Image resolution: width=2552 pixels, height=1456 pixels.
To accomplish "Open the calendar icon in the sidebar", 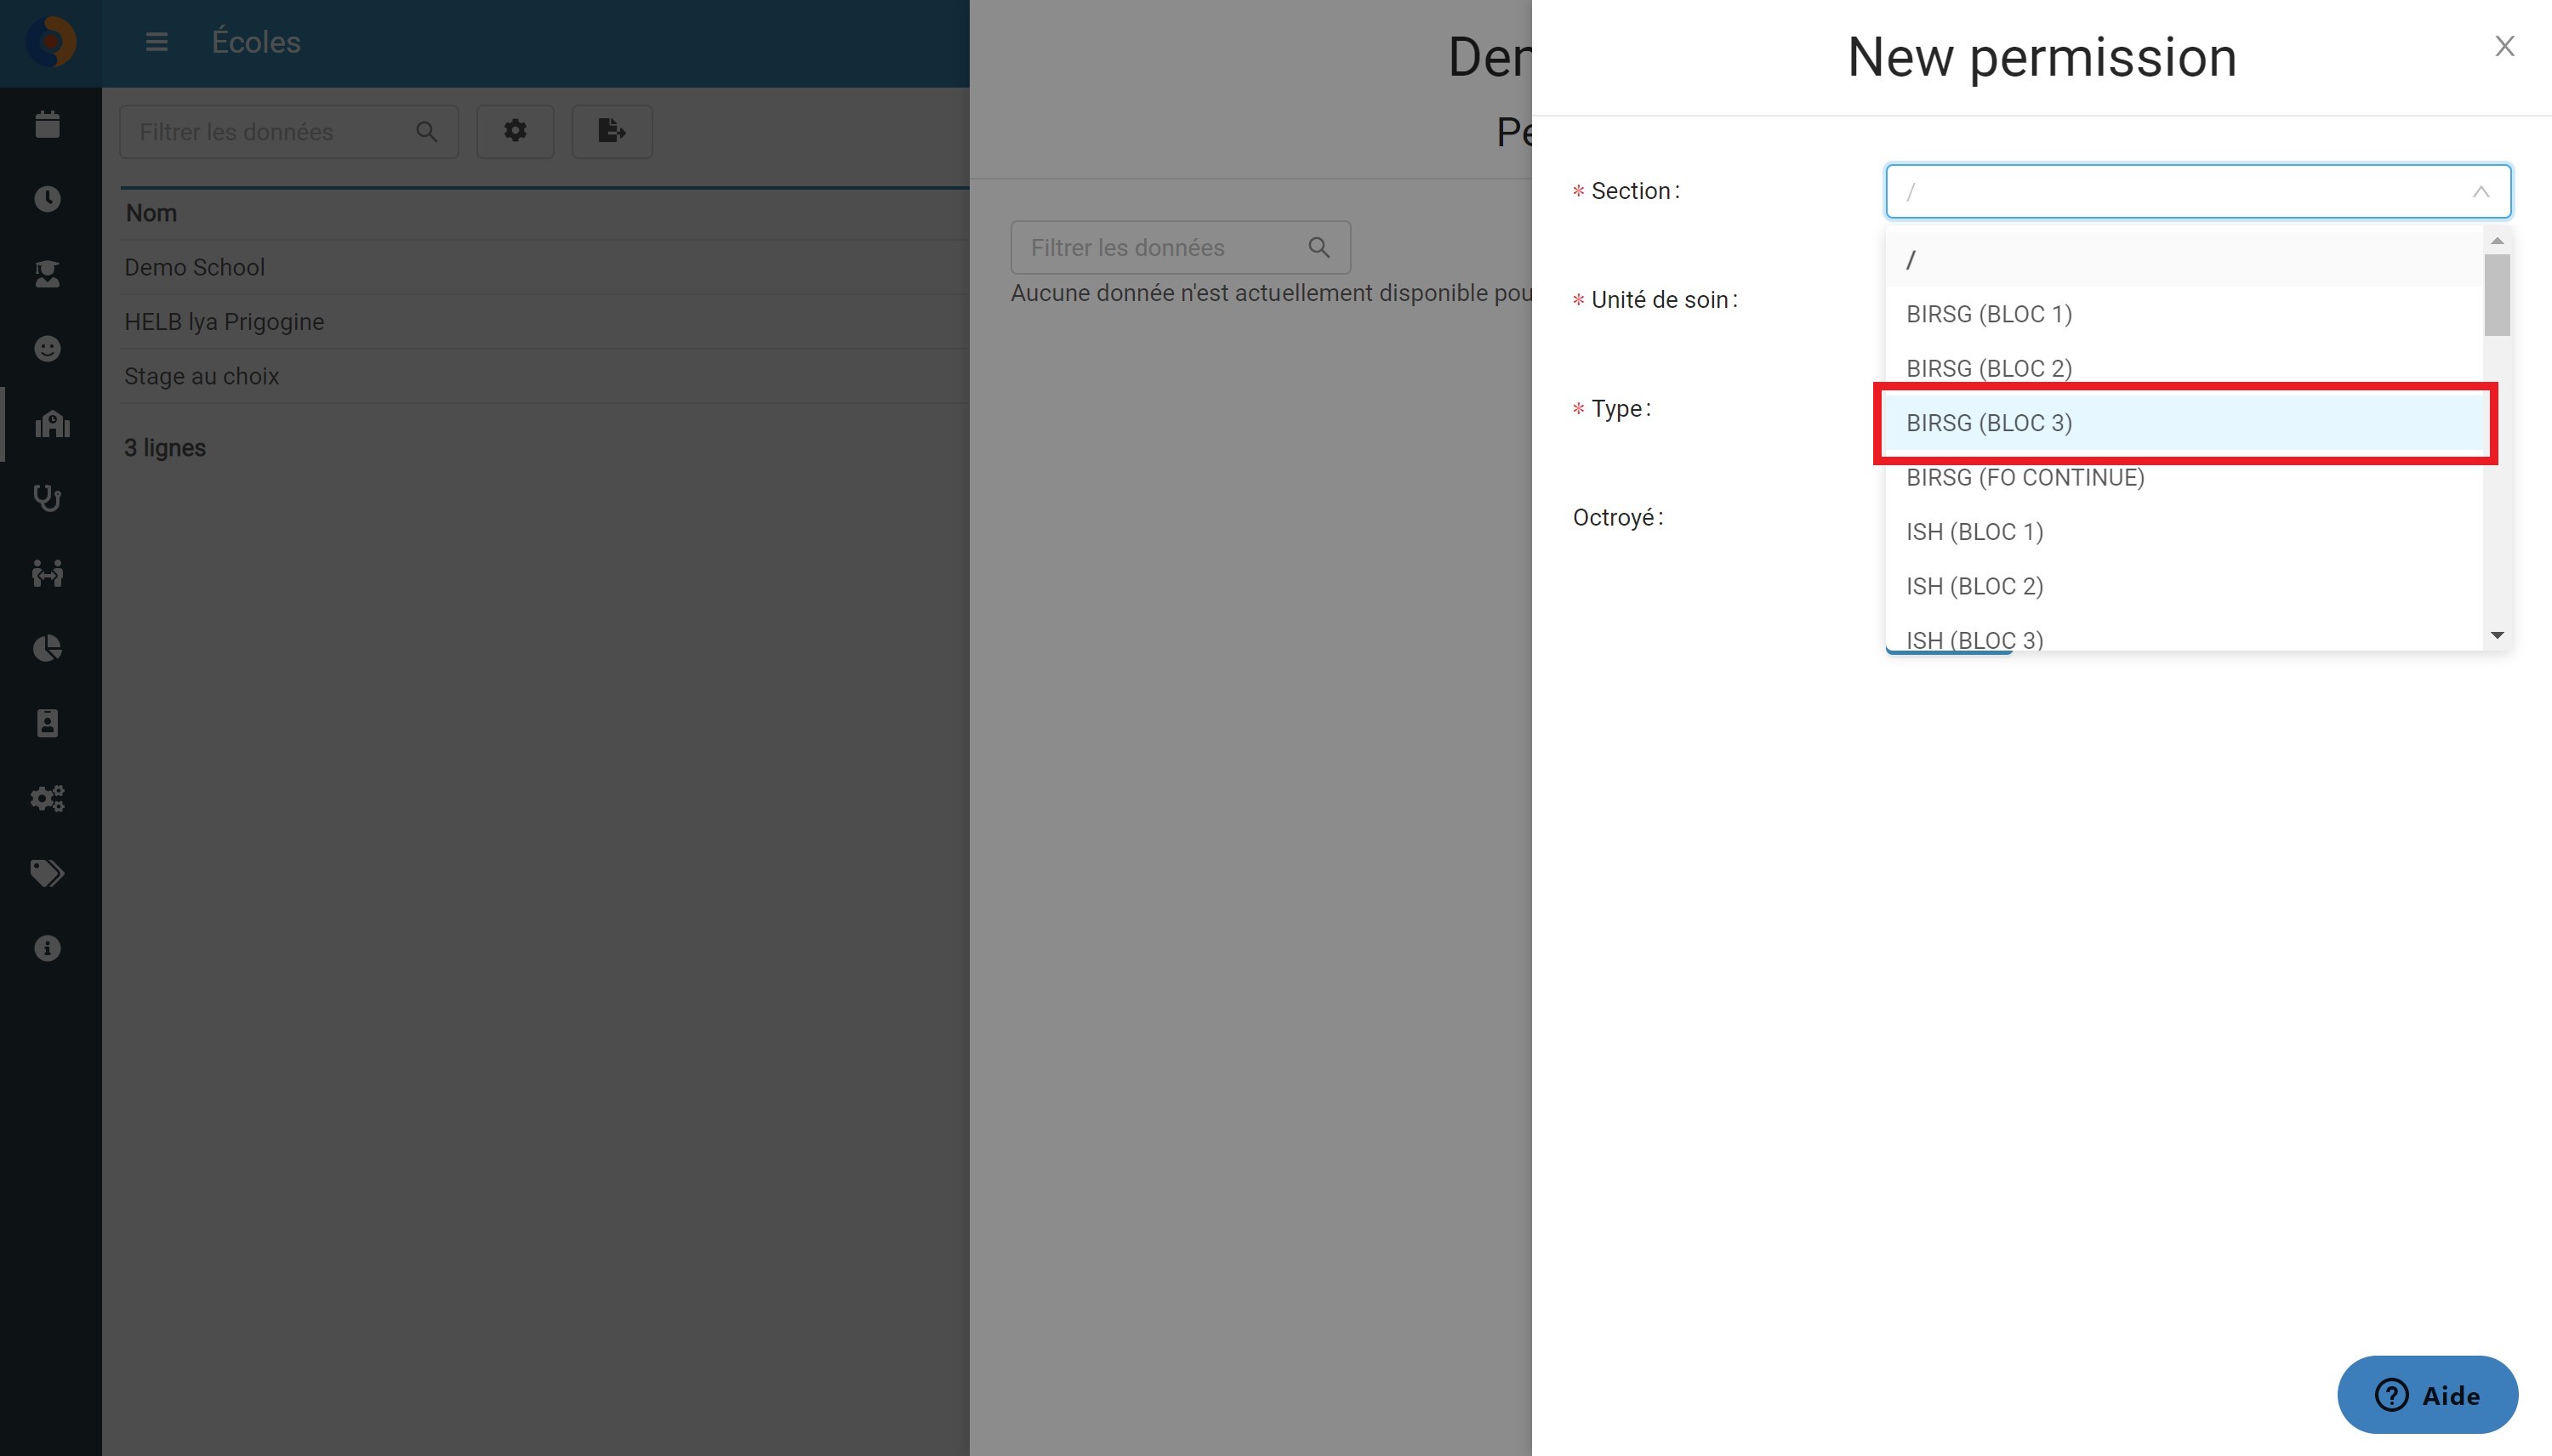I will click(47, 124).
